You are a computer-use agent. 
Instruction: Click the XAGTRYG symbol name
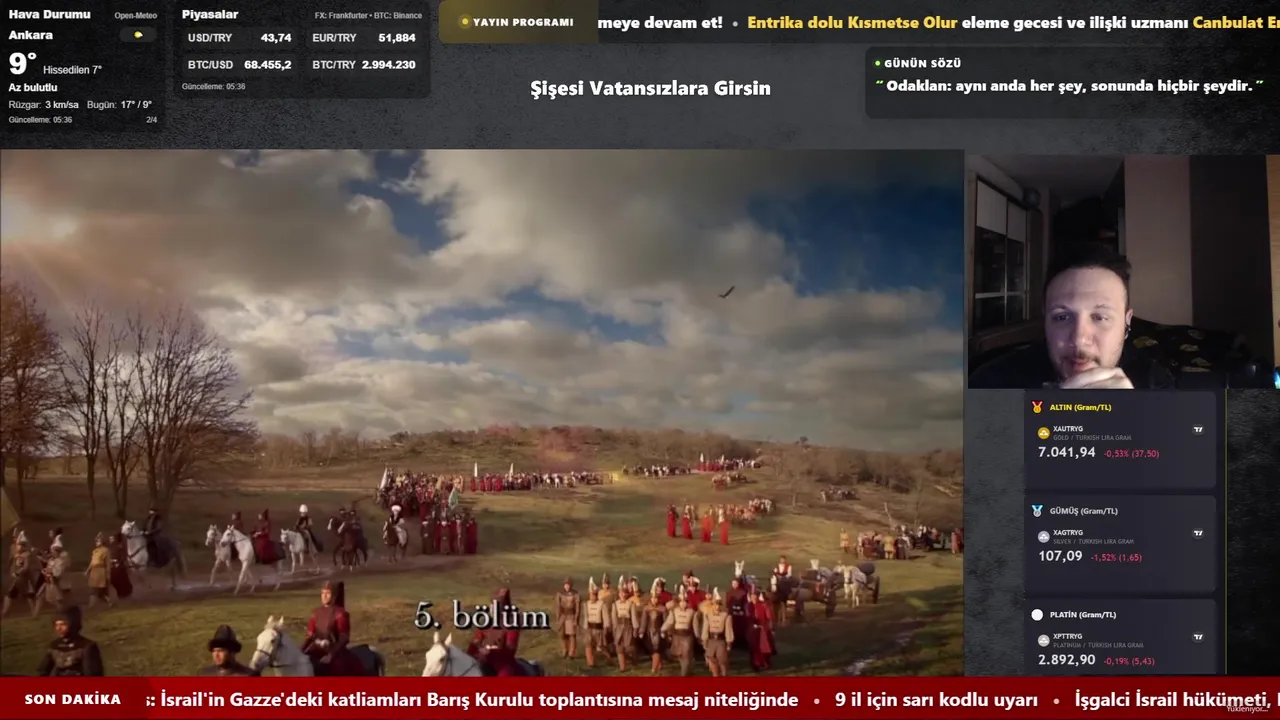click(x=1068, y=533)
